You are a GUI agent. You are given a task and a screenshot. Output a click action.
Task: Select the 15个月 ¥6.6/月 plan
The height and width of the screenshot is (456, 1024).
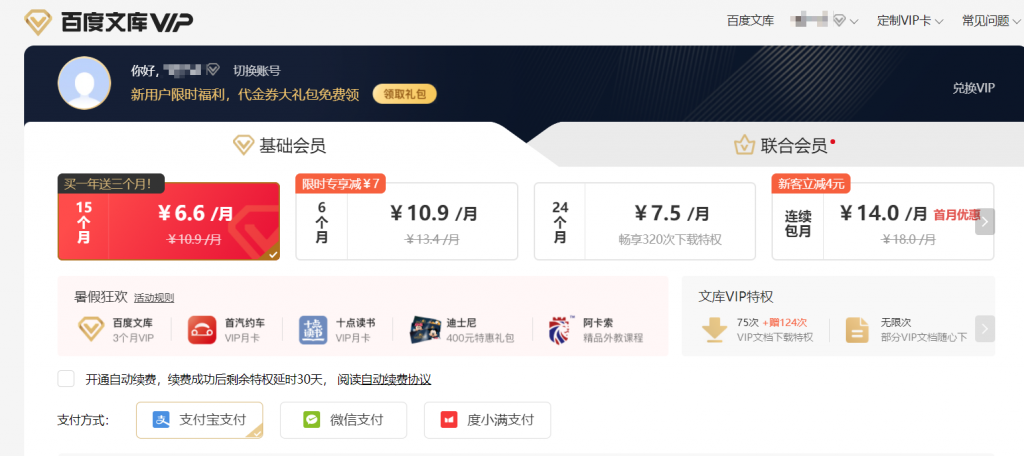click(x=168, y=221)
